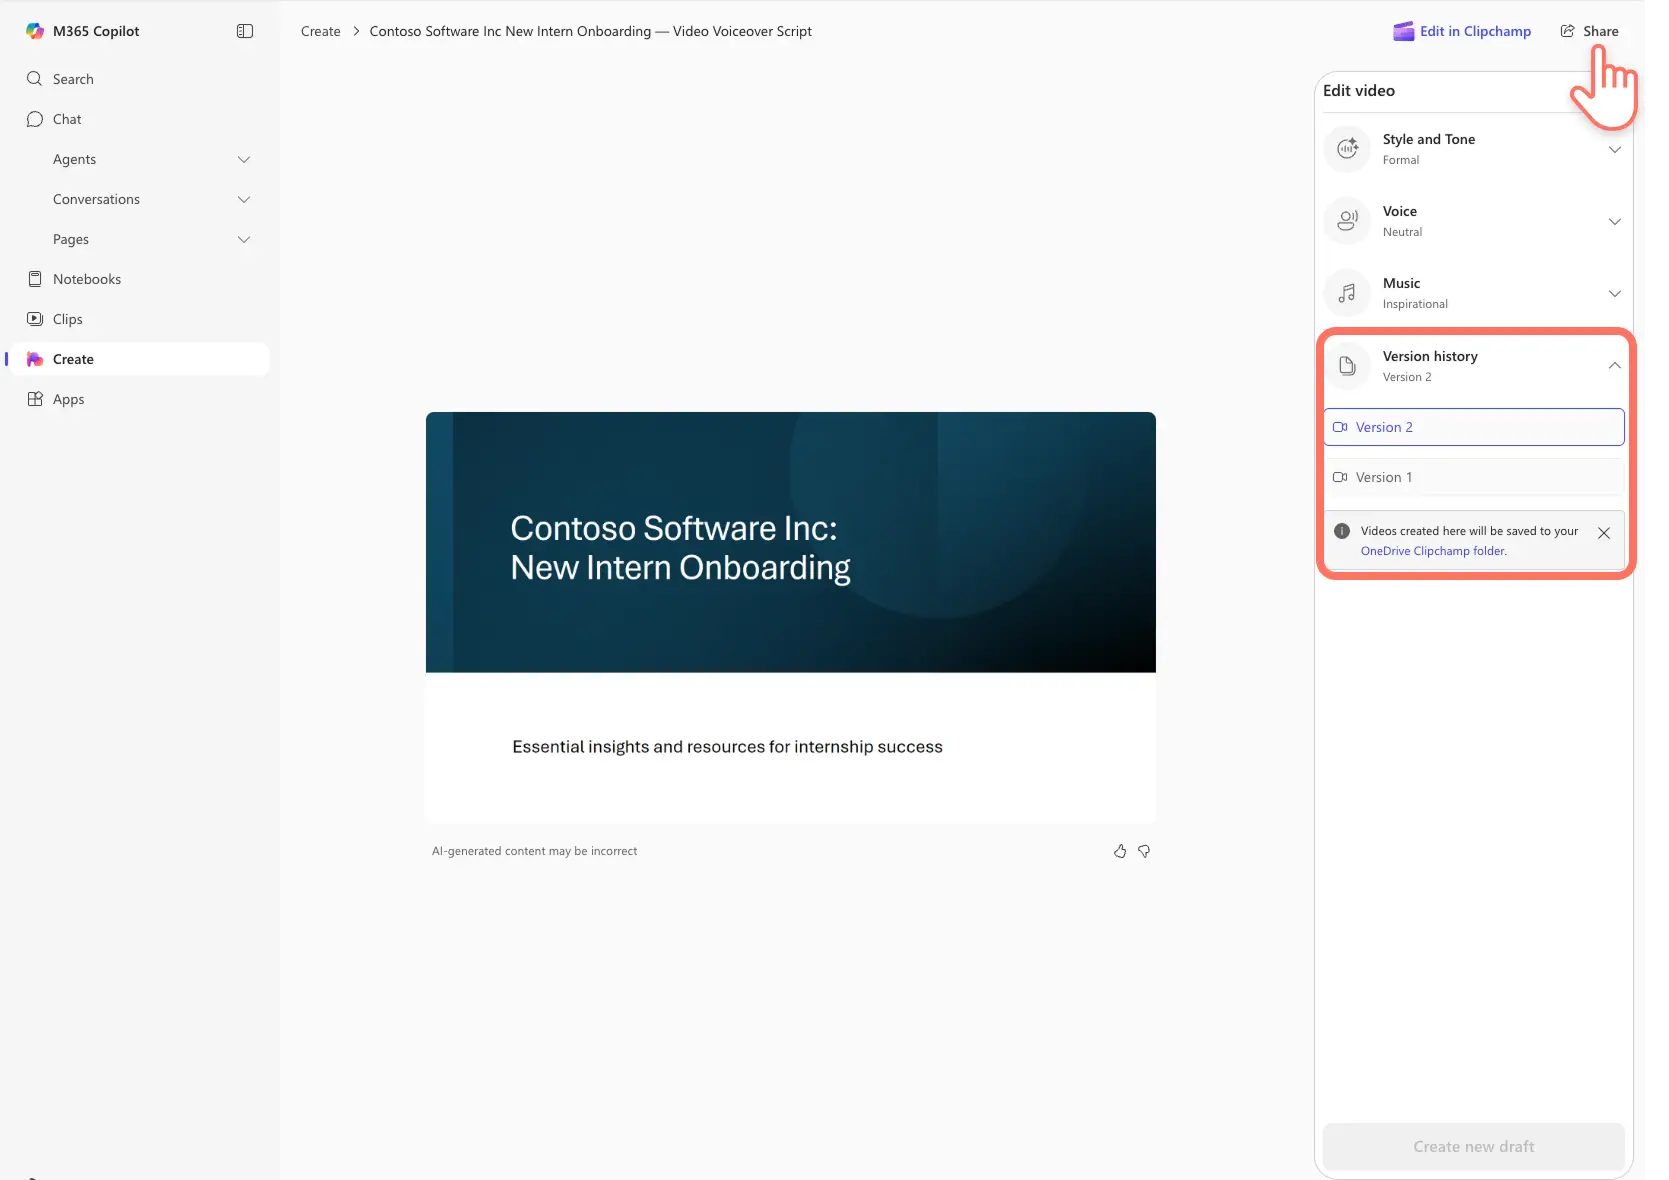Image resolution: width=1669 pixels, height=1180 pixels.
Task: Open Notebooks from the sidebar
Action: 140,279
